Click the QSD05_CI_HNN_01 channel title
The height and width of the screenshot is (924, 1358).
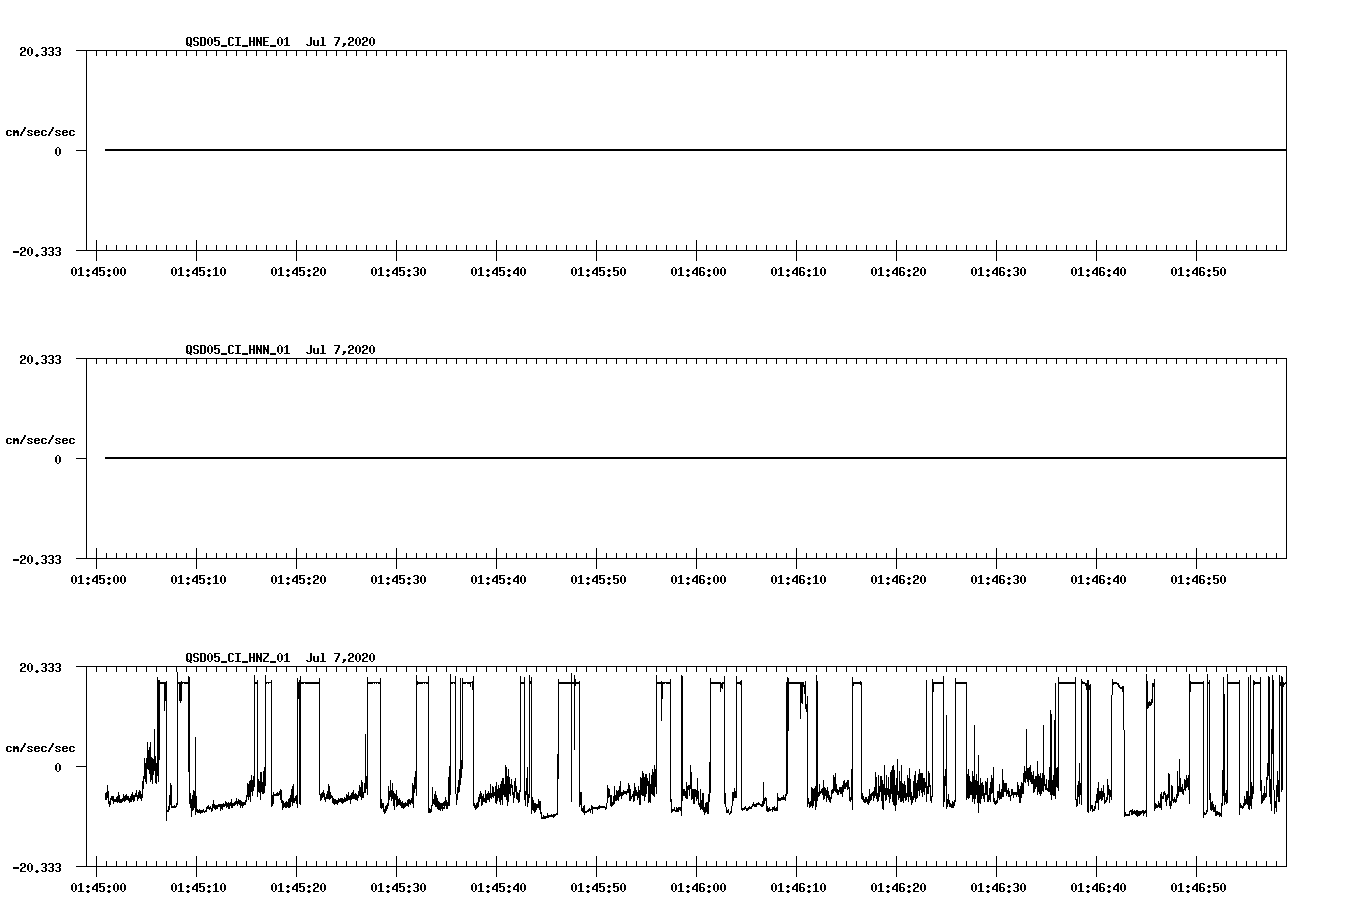tap(238, 349)
